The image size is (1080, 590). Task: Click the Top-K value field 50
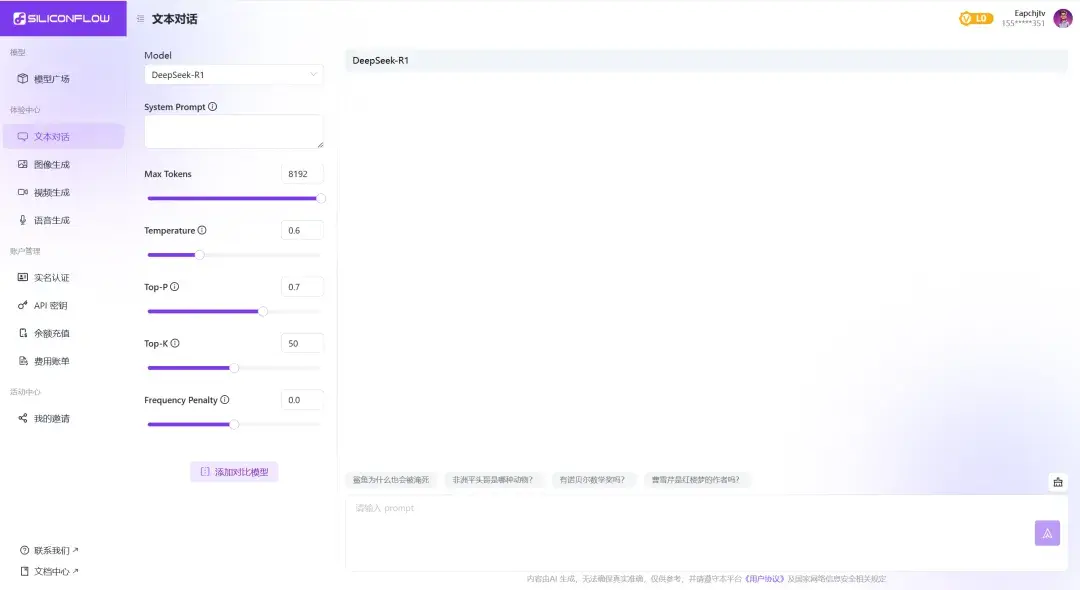point(302,344)
